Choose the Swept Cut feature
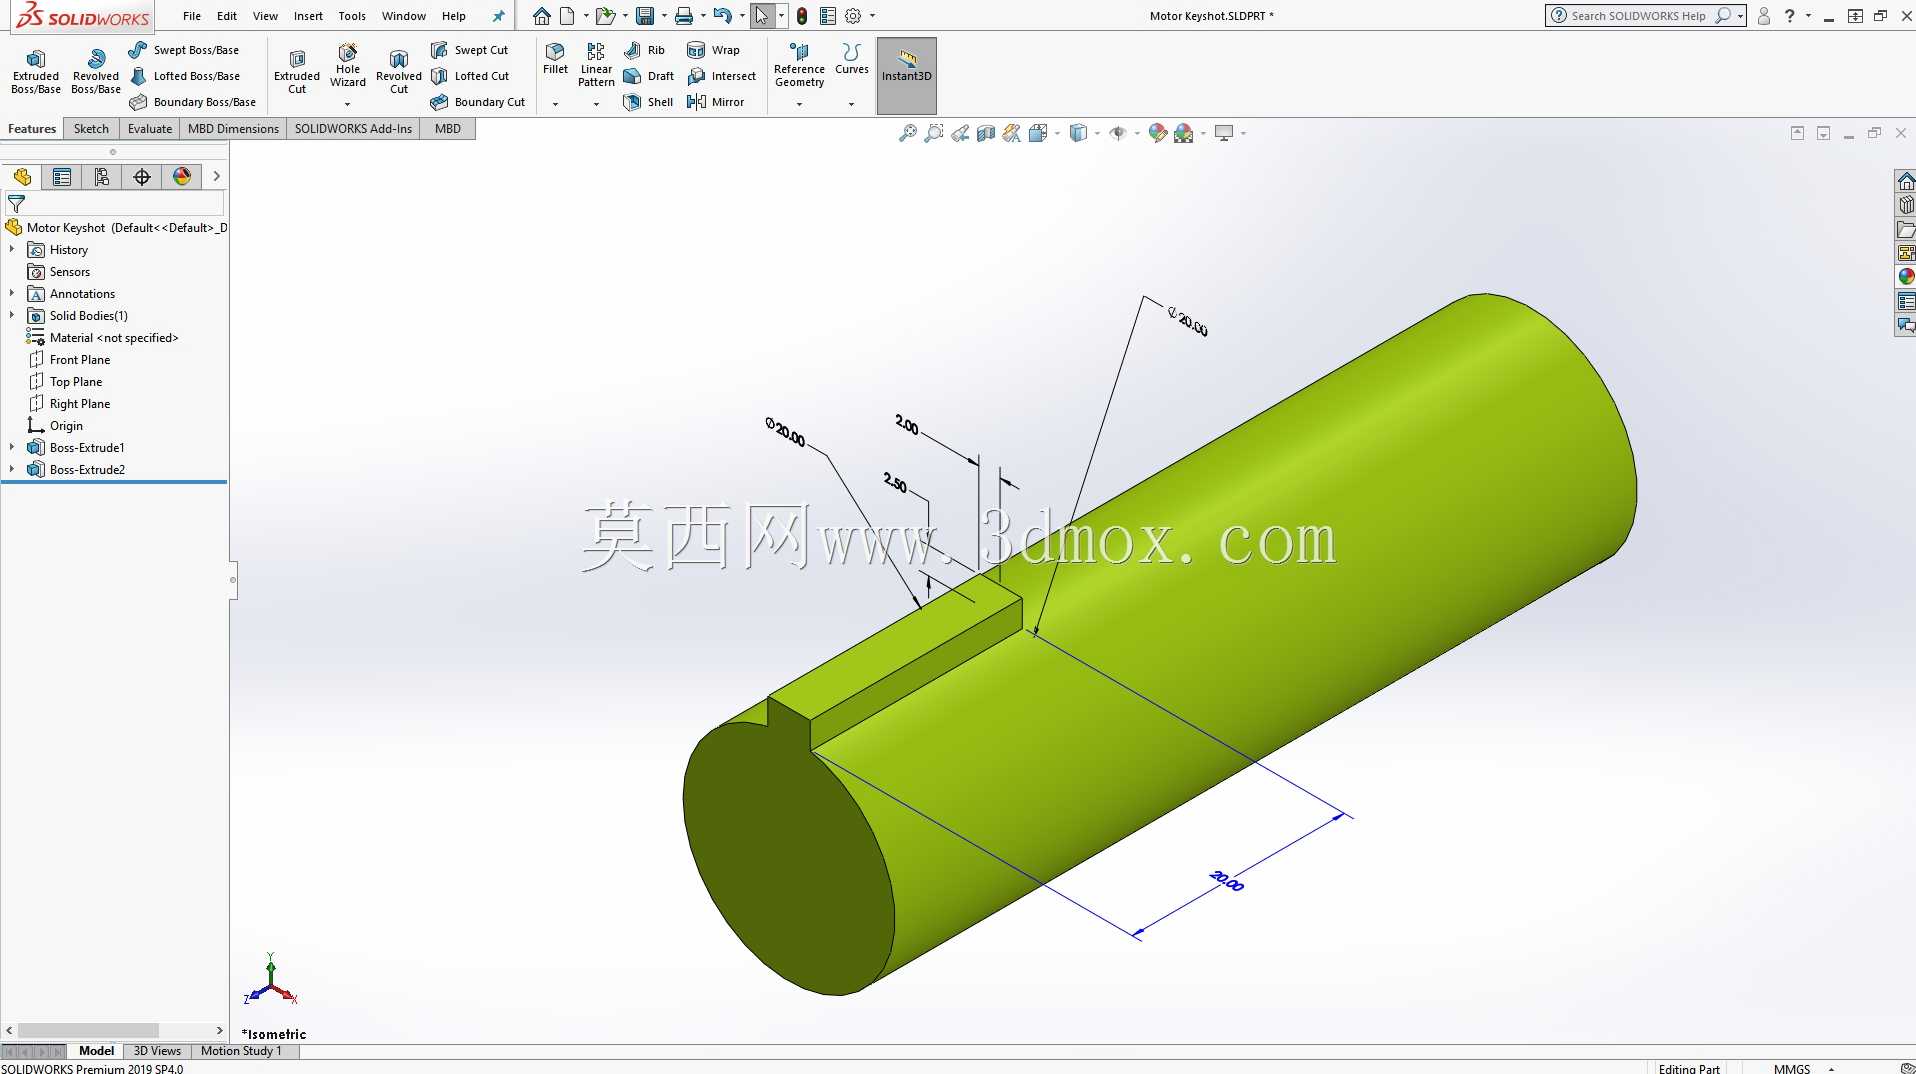Screen dimensions: 1916x1074 pyautogui.click(x=469, y=50)
